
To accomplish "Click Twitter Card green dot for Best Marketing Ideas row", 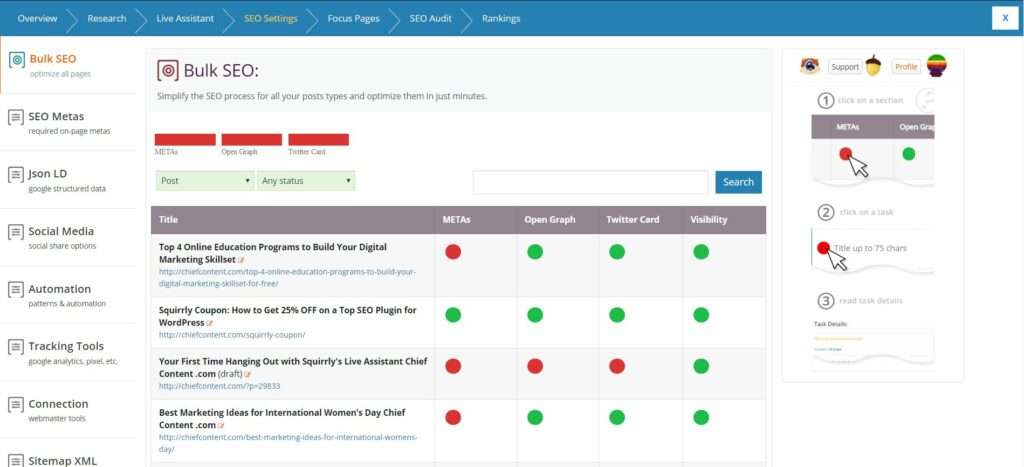I will 617,417.
